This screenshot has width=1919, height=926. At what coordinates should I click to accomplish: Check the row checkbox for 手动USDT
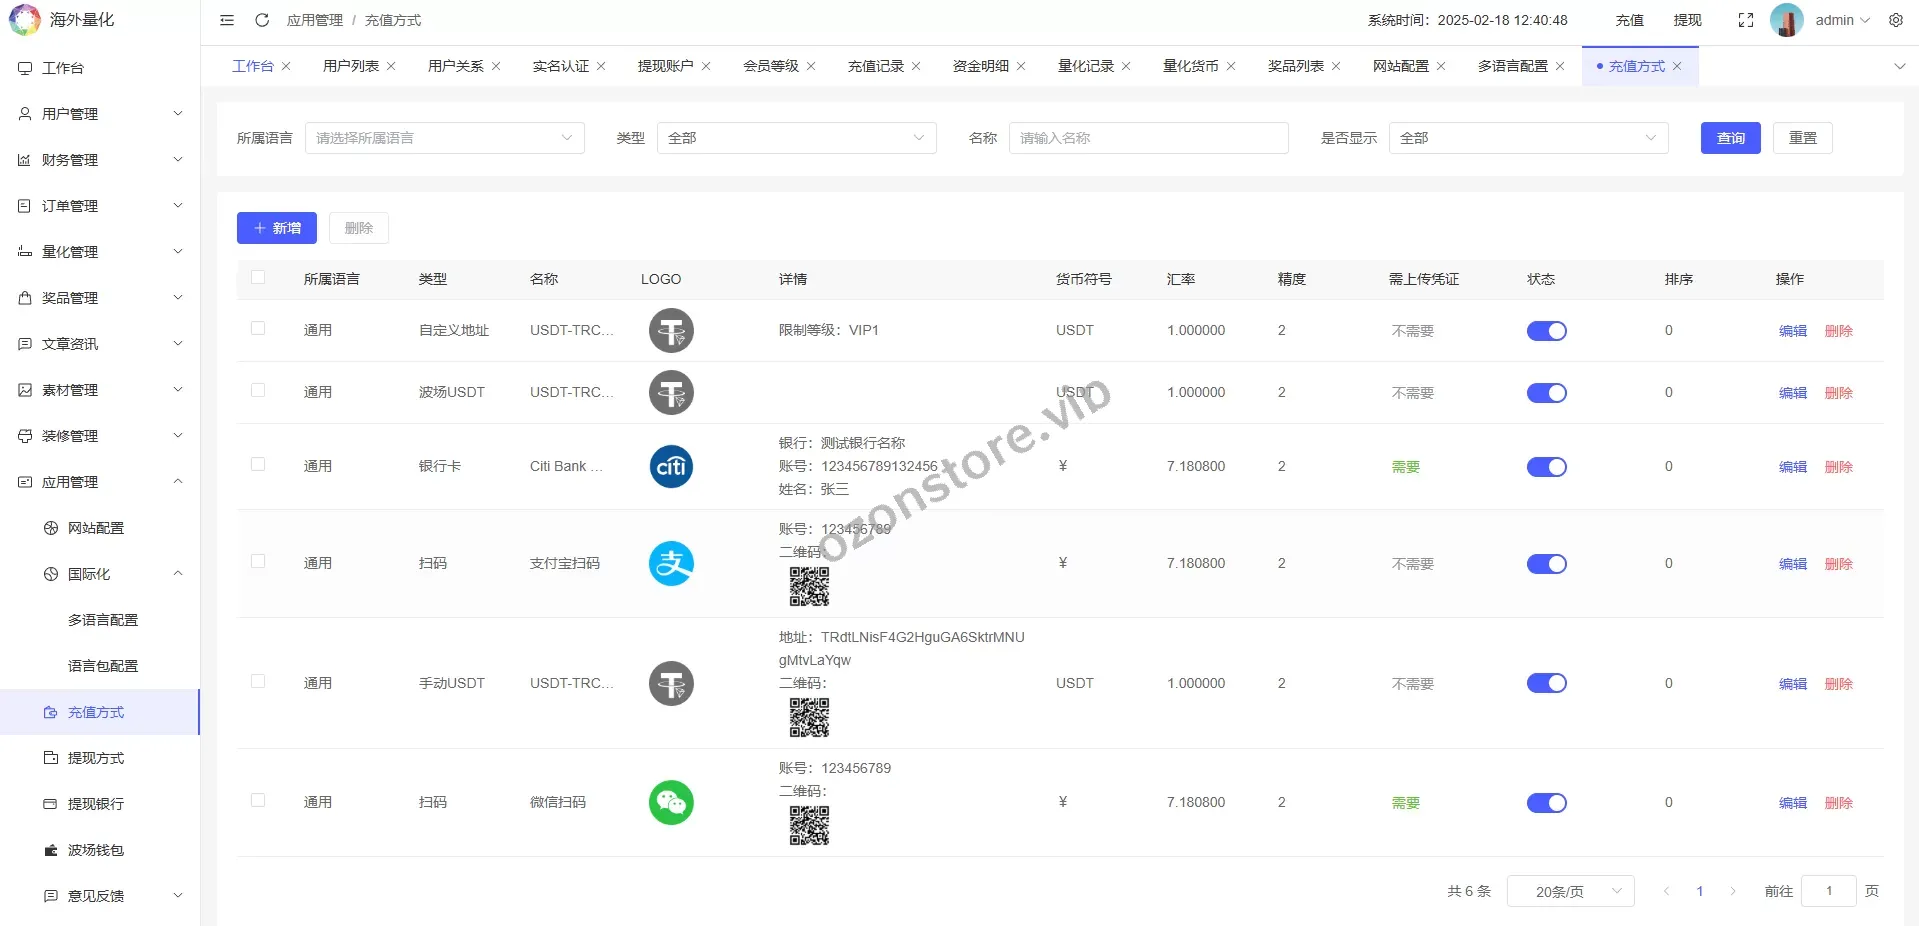click(258, 683)
